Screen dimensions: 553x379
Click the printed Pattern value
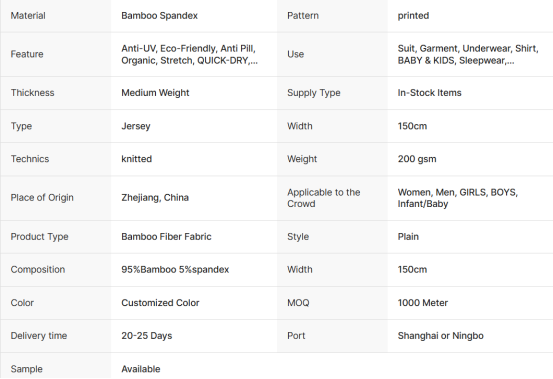pos(413,16)
